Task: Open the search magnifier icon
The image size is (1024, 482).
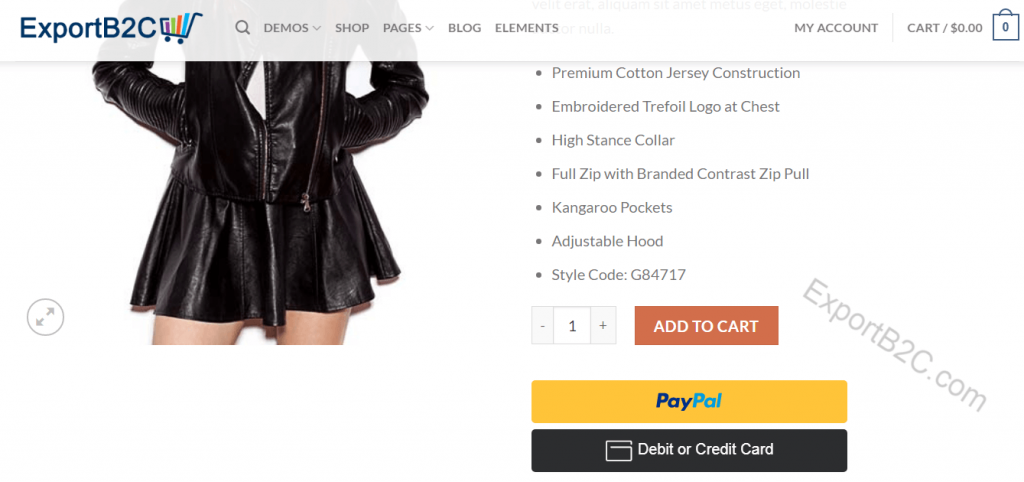Action: 242,27
